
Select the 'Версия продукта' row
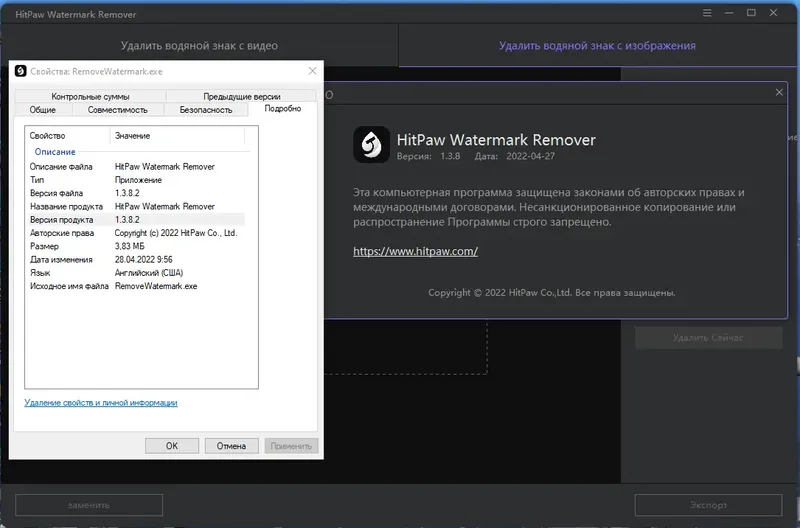(x=137, y=220)
